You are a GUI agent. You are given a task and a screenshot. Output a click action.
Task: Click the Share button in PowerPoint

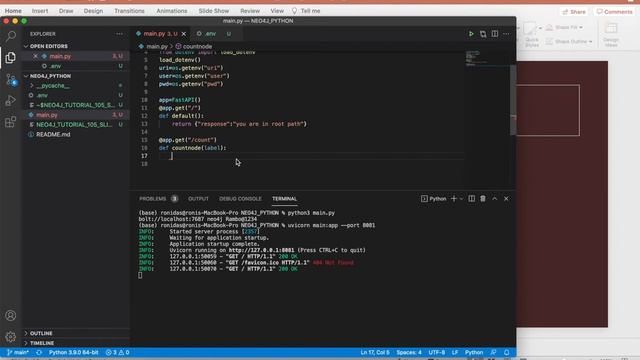pyautogui.click(x=574, y=12)
